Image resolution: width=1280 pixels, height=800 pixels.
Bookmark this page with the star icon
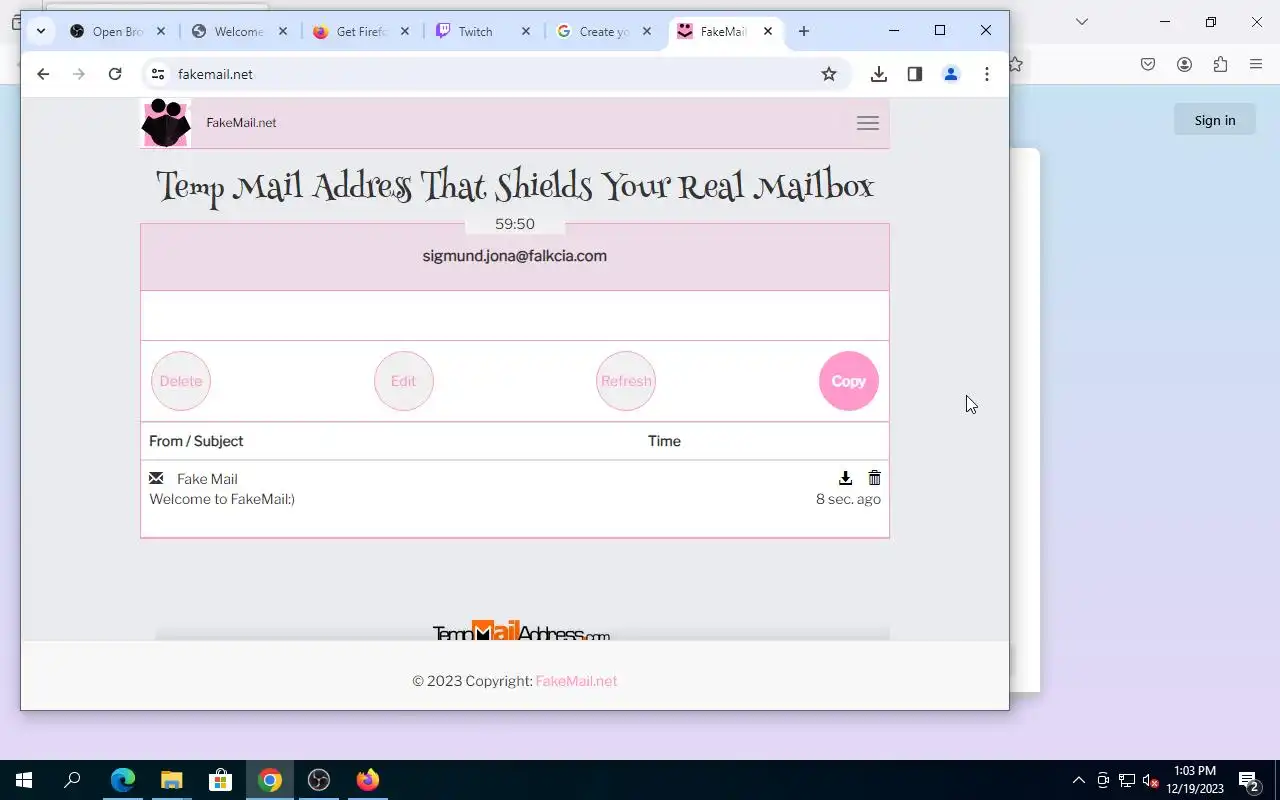pos(829,74)
